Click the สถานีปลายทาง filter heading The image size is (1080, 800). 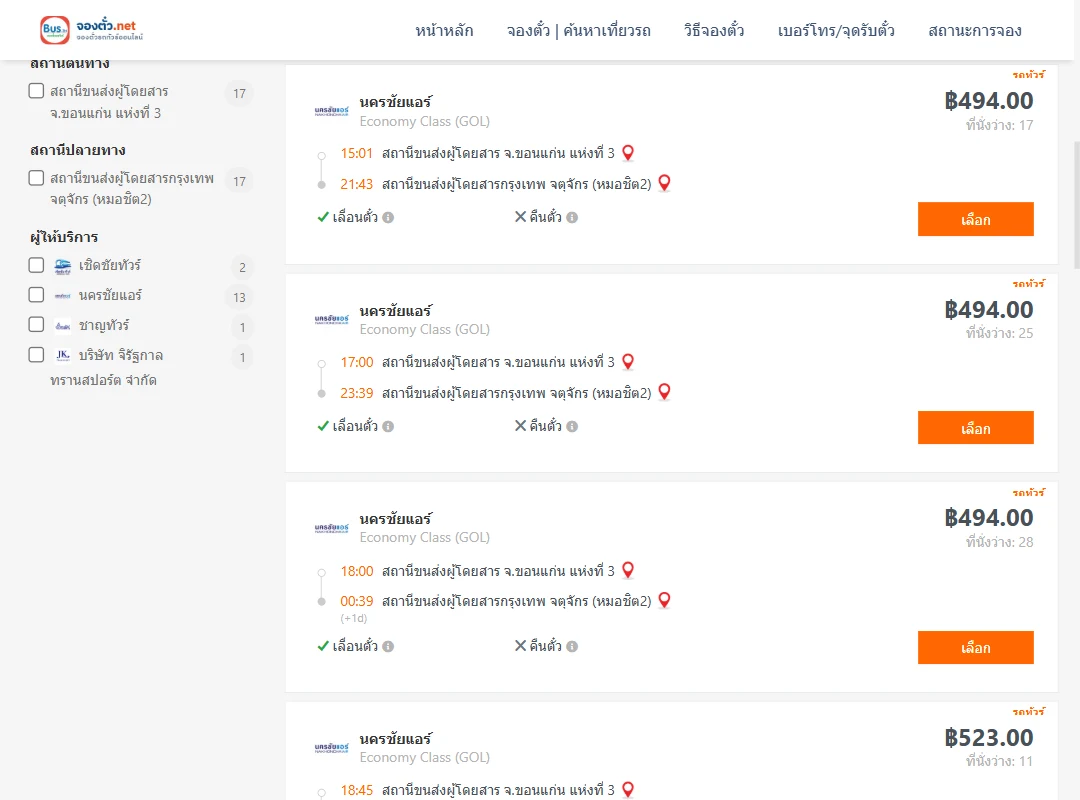click(78, 150)
